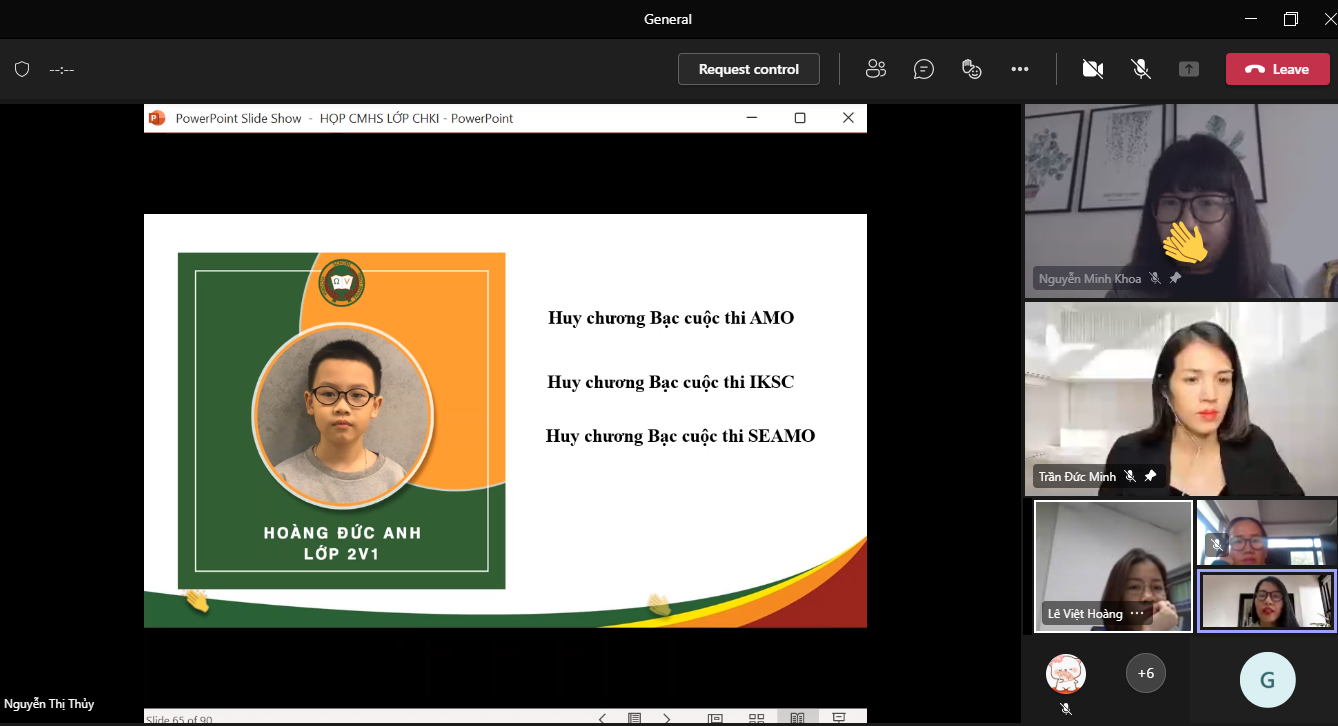The height and width of the screenshot is (726, 1338).
Task: Click the shield security icon
Action: [22, 69]
